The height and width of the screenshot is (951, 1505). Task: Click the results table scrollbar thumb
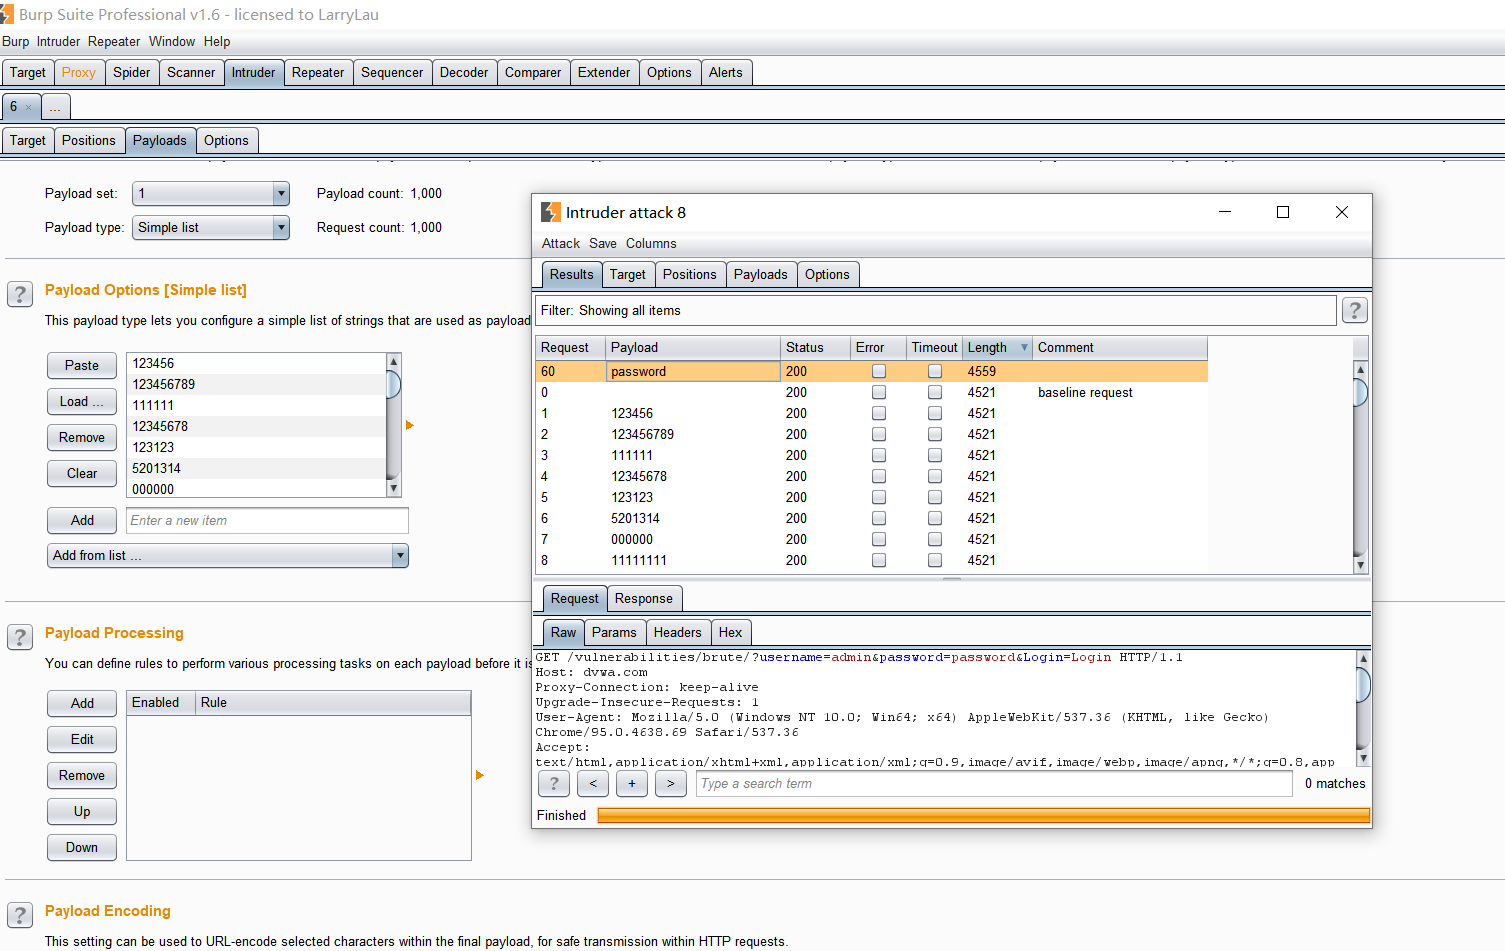[1360, 392]
